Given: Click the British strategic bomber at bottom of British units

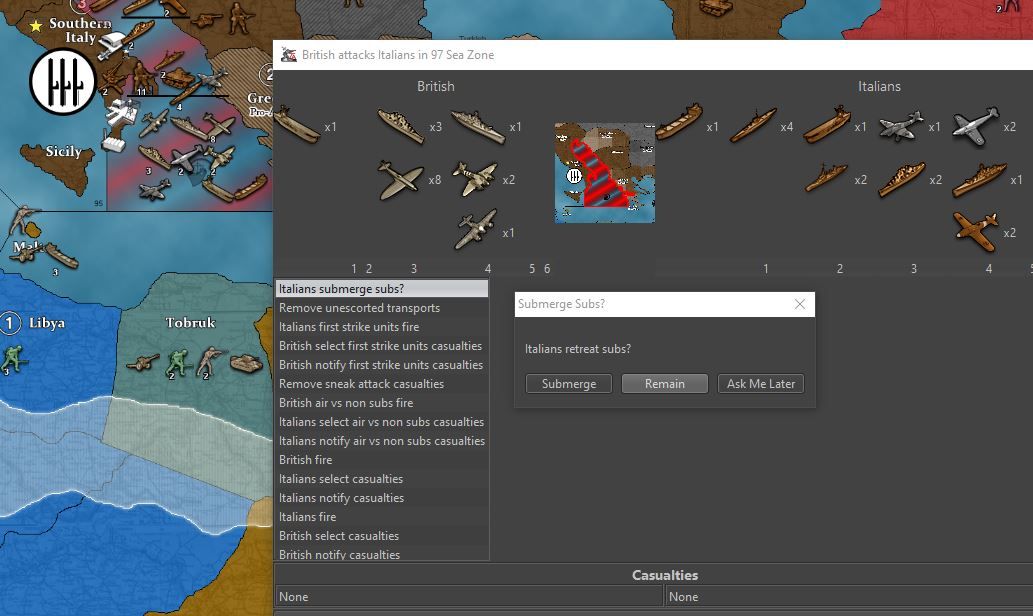Looking at the screenshot, I should point(475,231).
